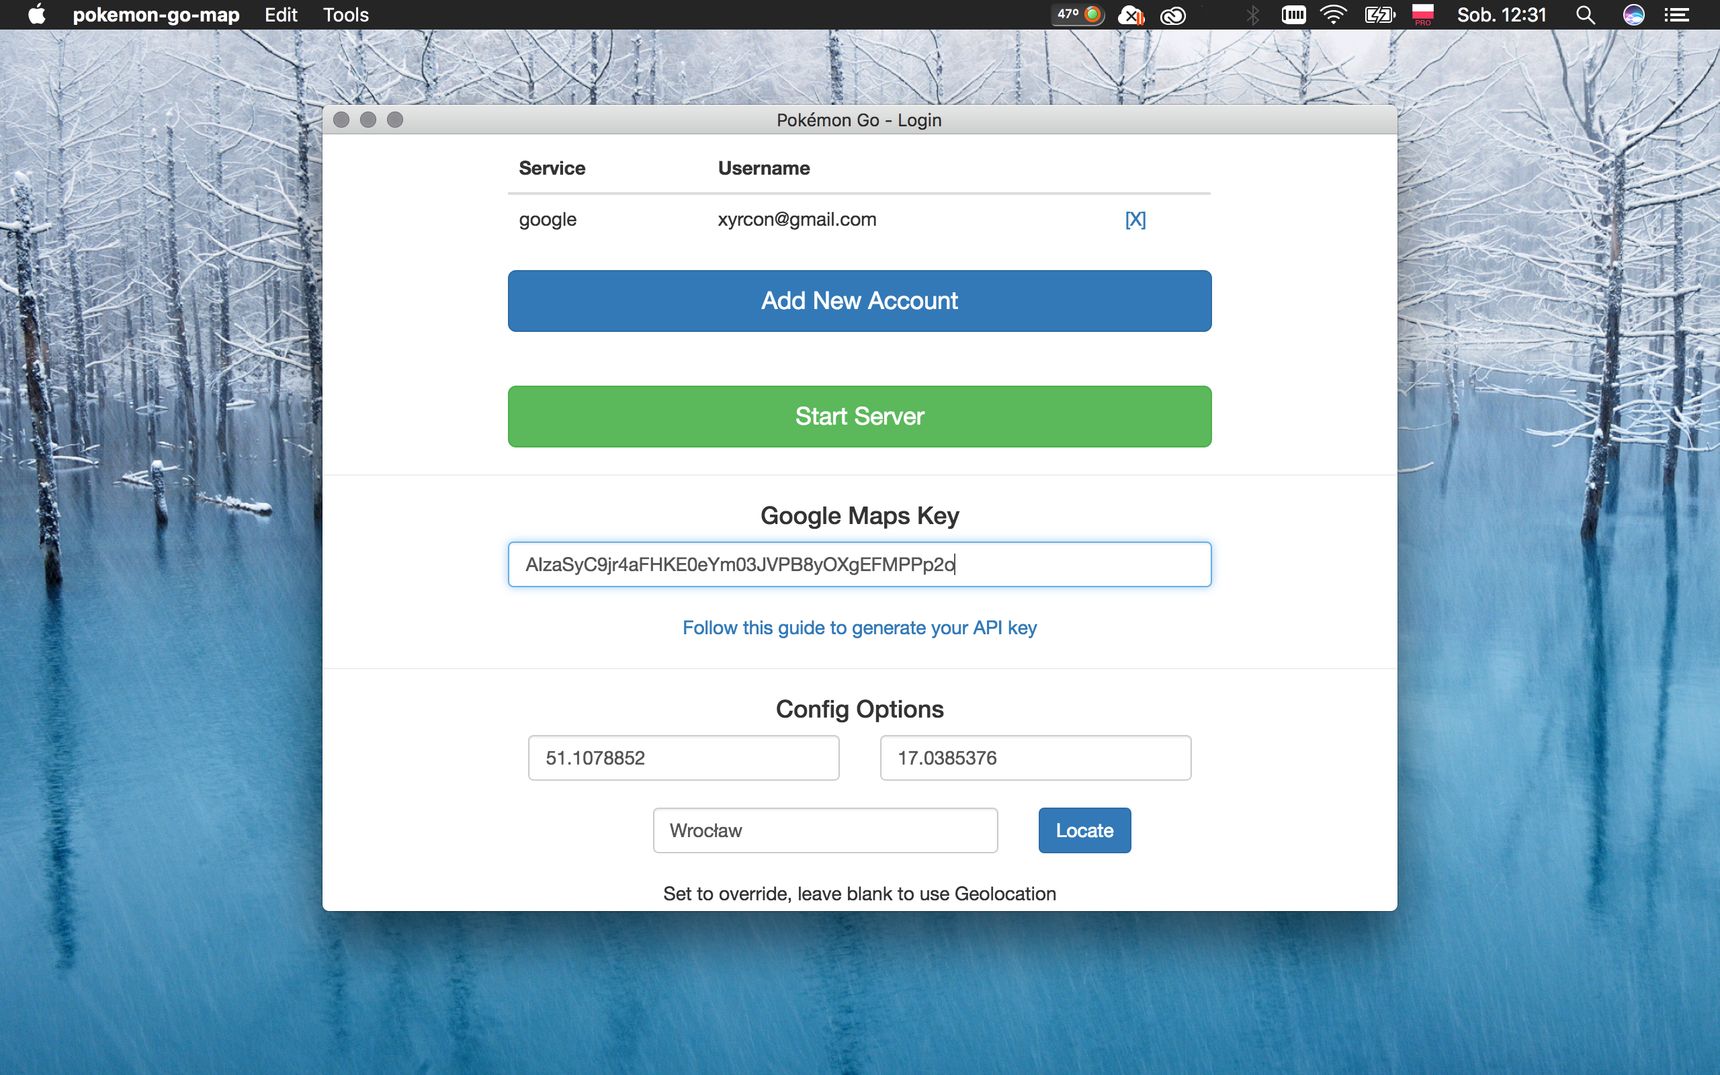Open the Edit menu
This screenshot has height=1075, width=1720.
coord(281,15)
